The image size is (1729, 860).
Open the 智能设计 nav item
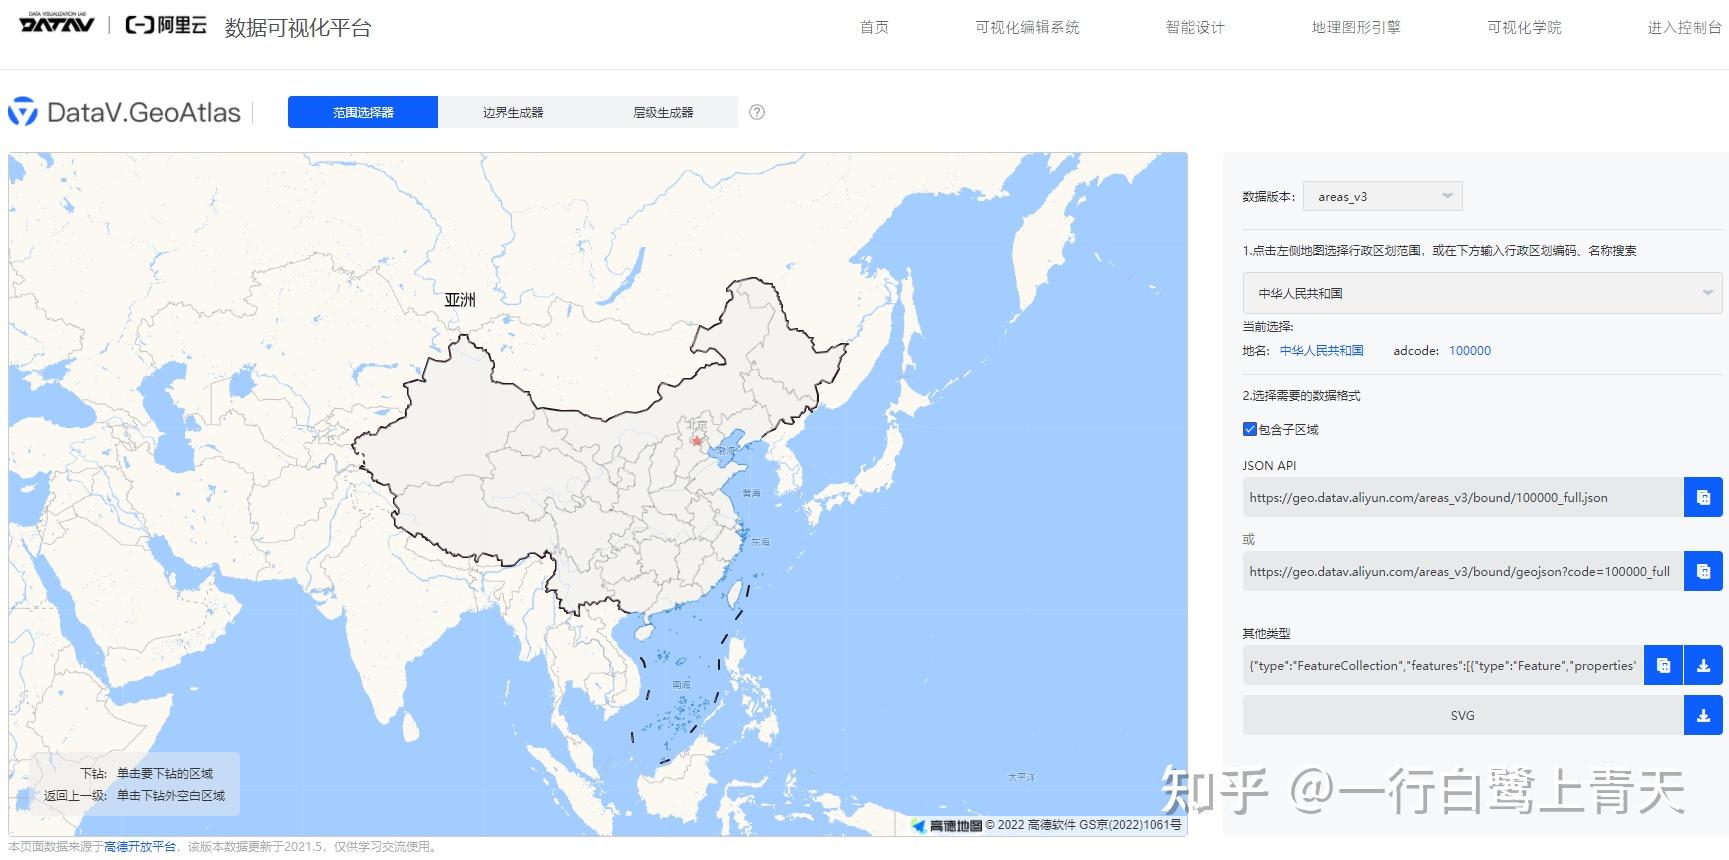coord(1195,27)
